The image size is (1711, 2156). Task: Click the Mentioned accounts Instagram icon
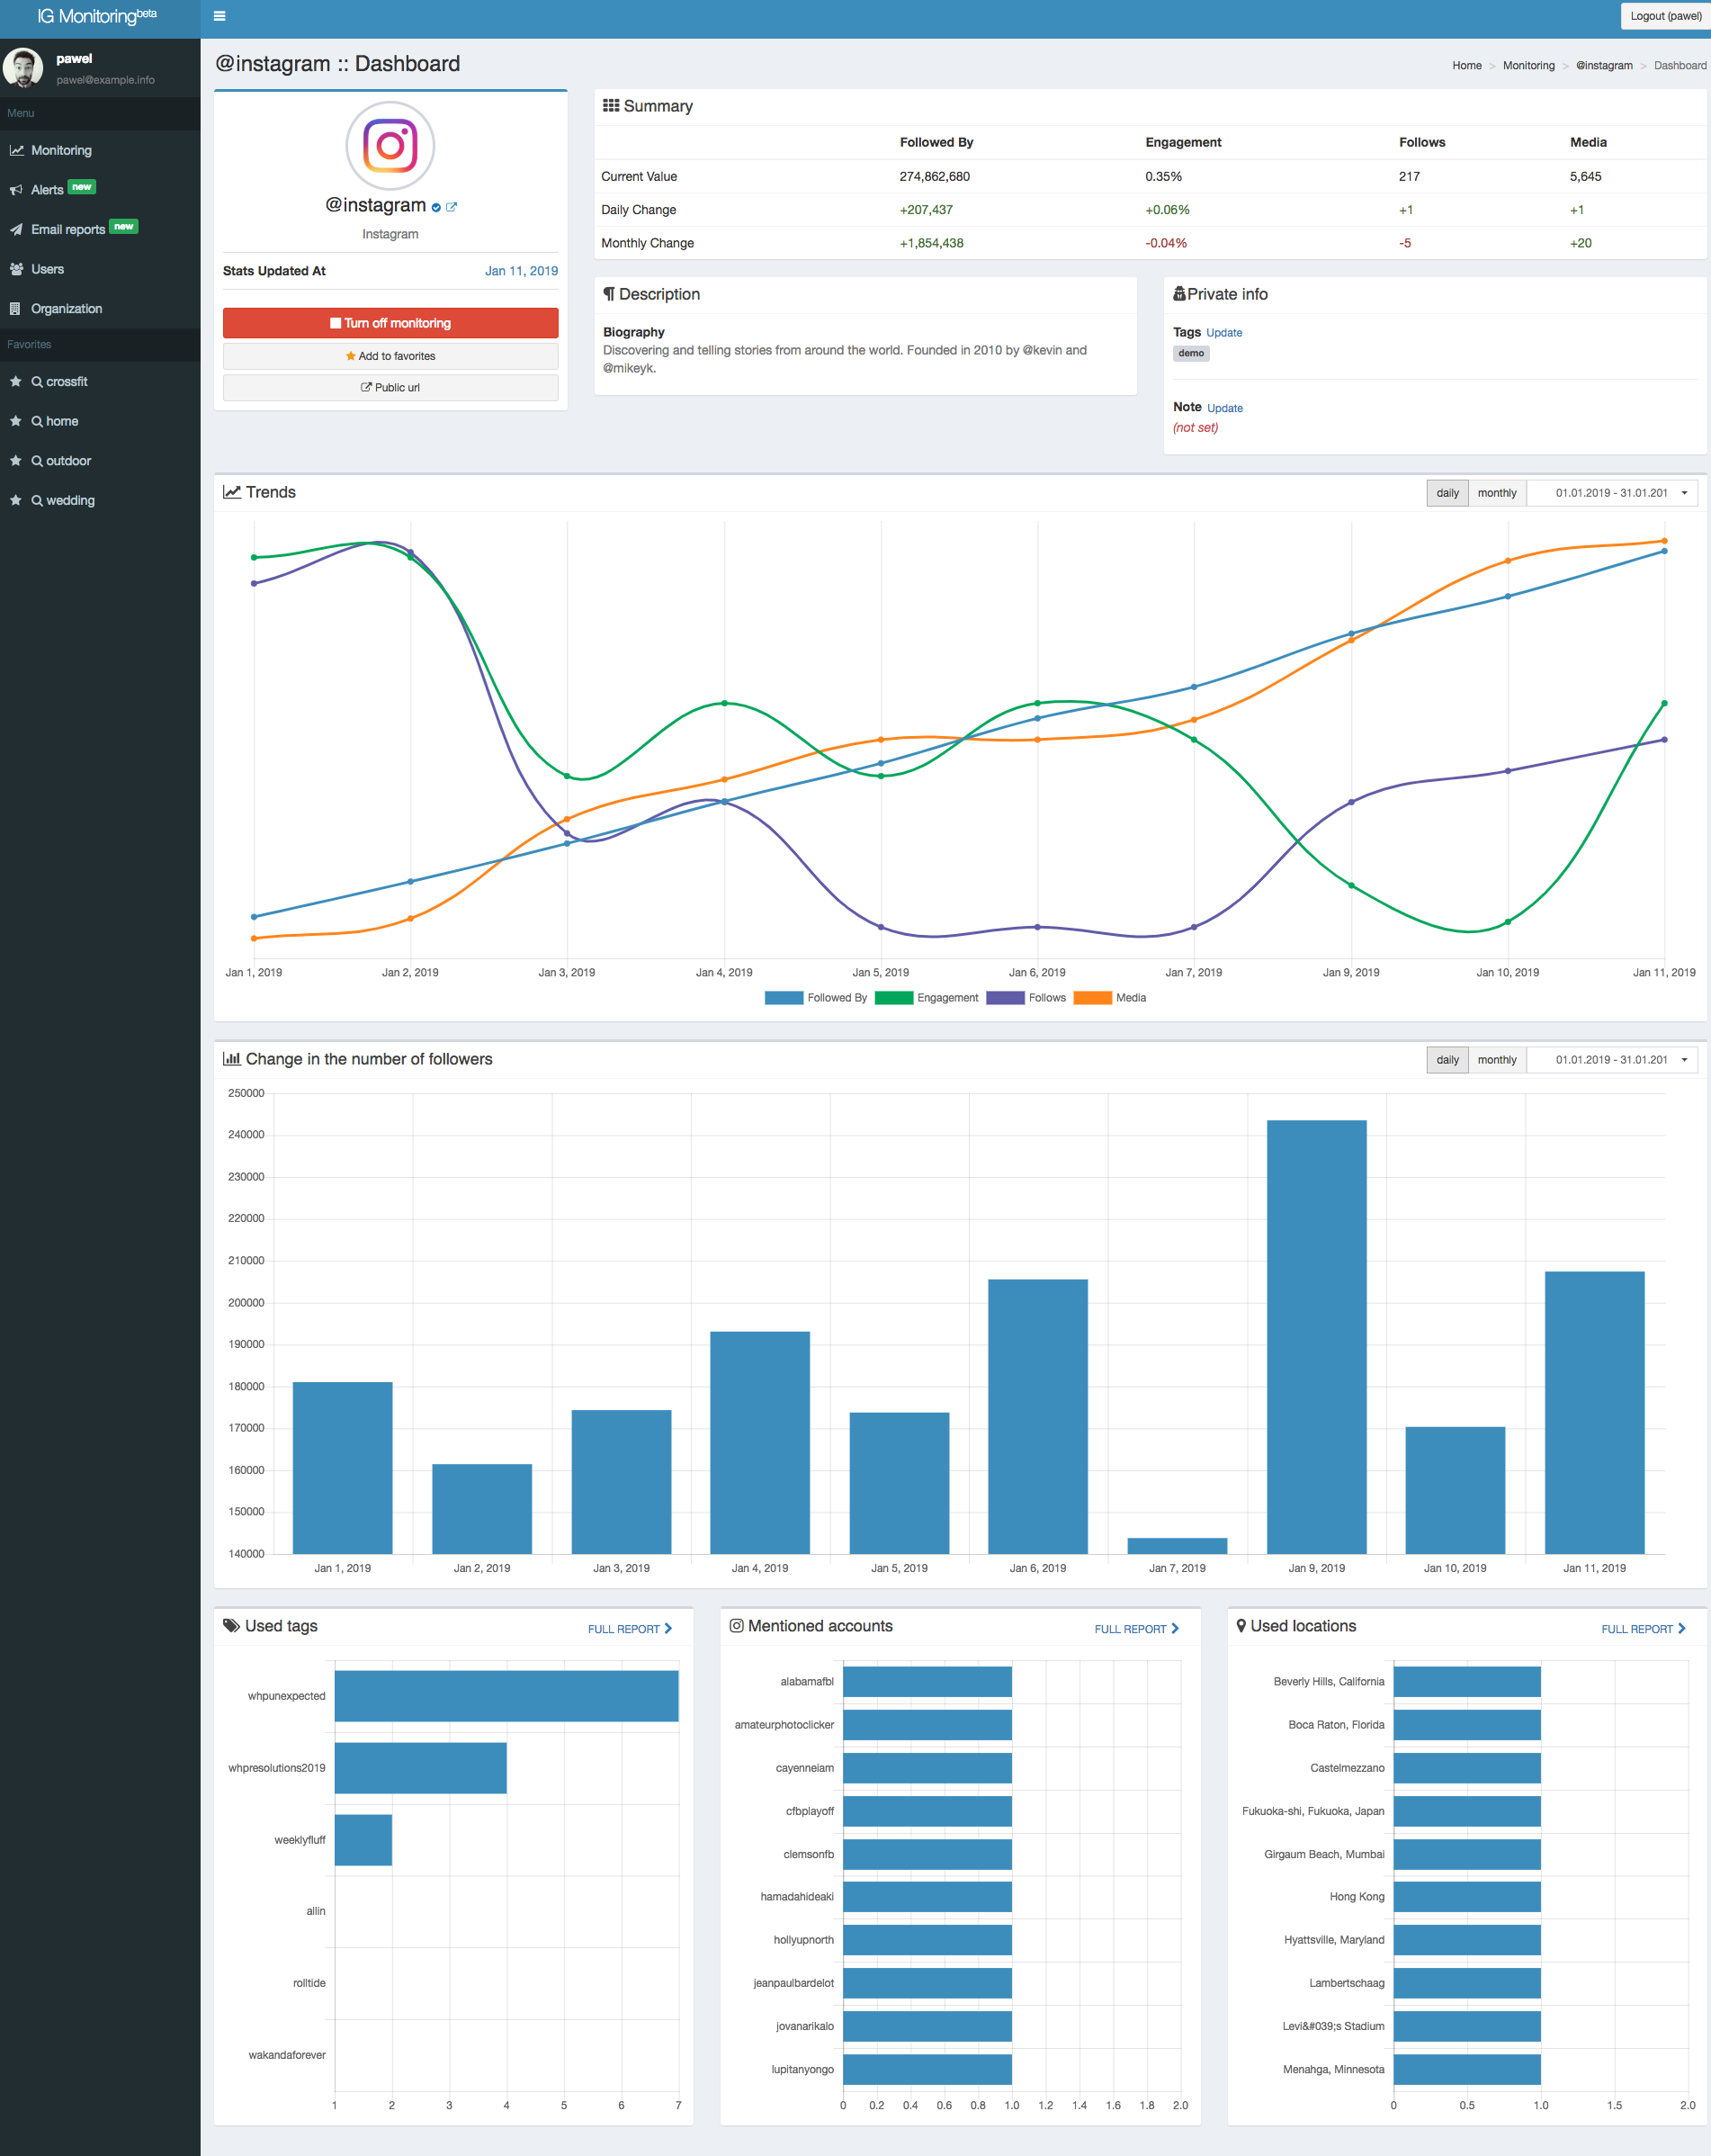[x=737, y=1625]
